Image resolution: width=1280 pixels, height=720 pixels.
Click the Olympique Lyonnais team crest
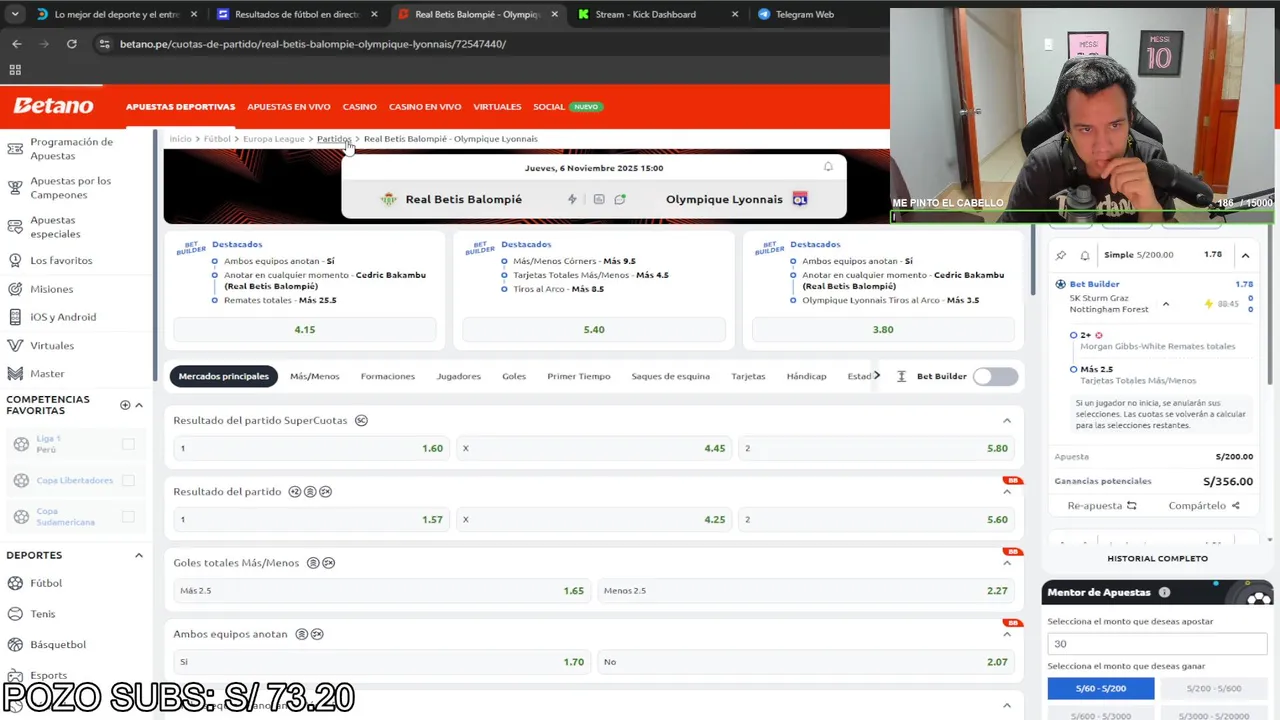coord(800,199)
